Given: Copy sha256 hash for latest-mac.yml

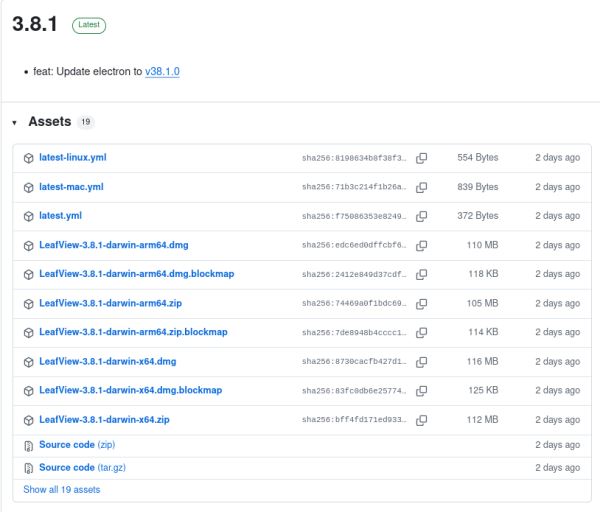Looking at the screenshot, I should click(x=422, y=187).
